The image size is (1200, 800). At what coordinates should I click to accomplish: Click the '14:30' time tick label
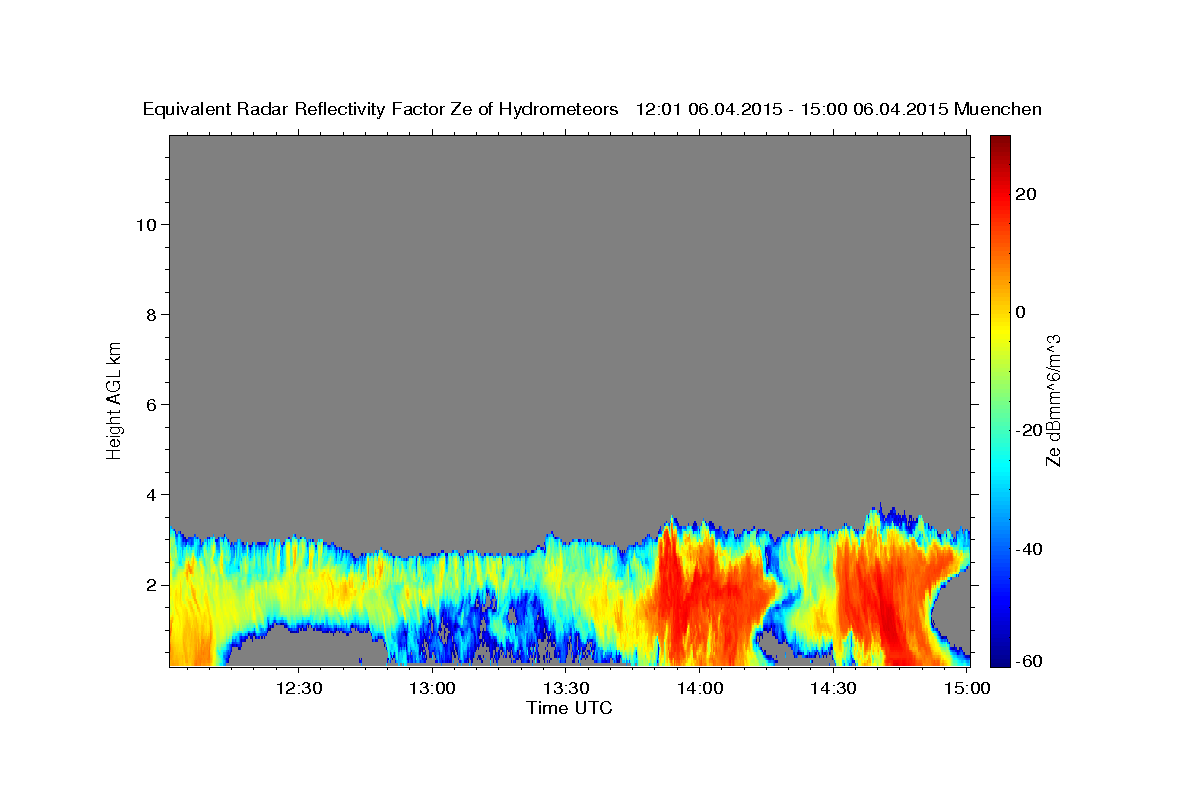833,688
